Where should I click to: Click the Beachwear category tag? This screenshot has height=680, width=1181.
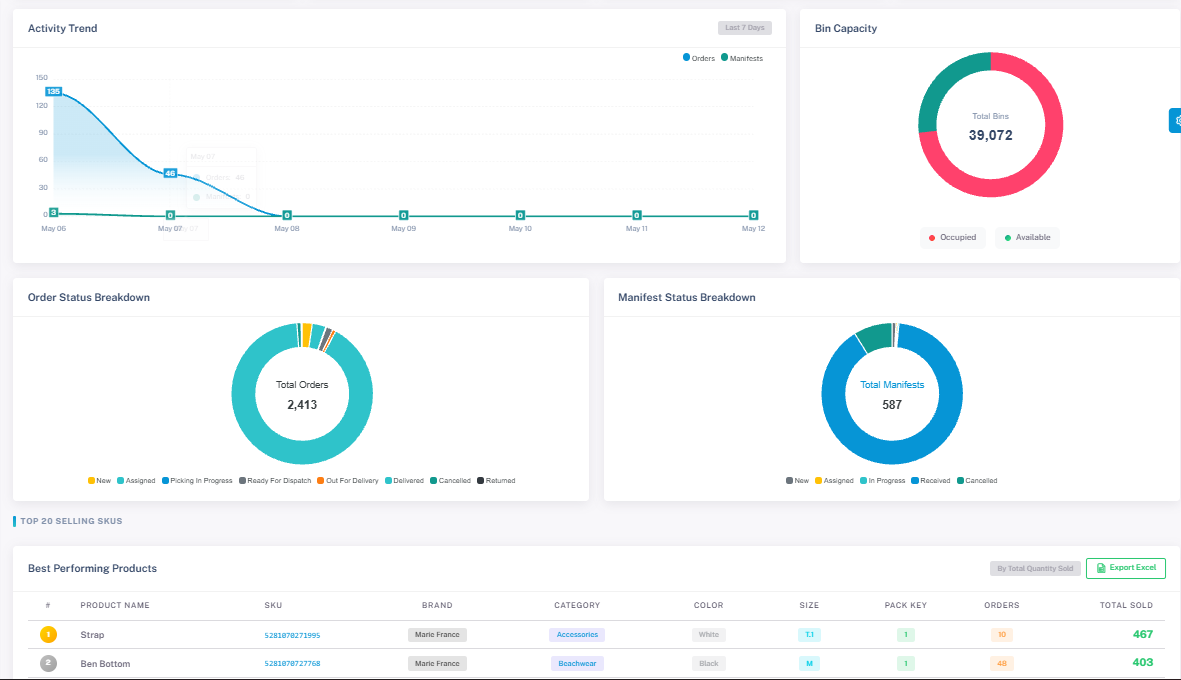tap(577, 663)
